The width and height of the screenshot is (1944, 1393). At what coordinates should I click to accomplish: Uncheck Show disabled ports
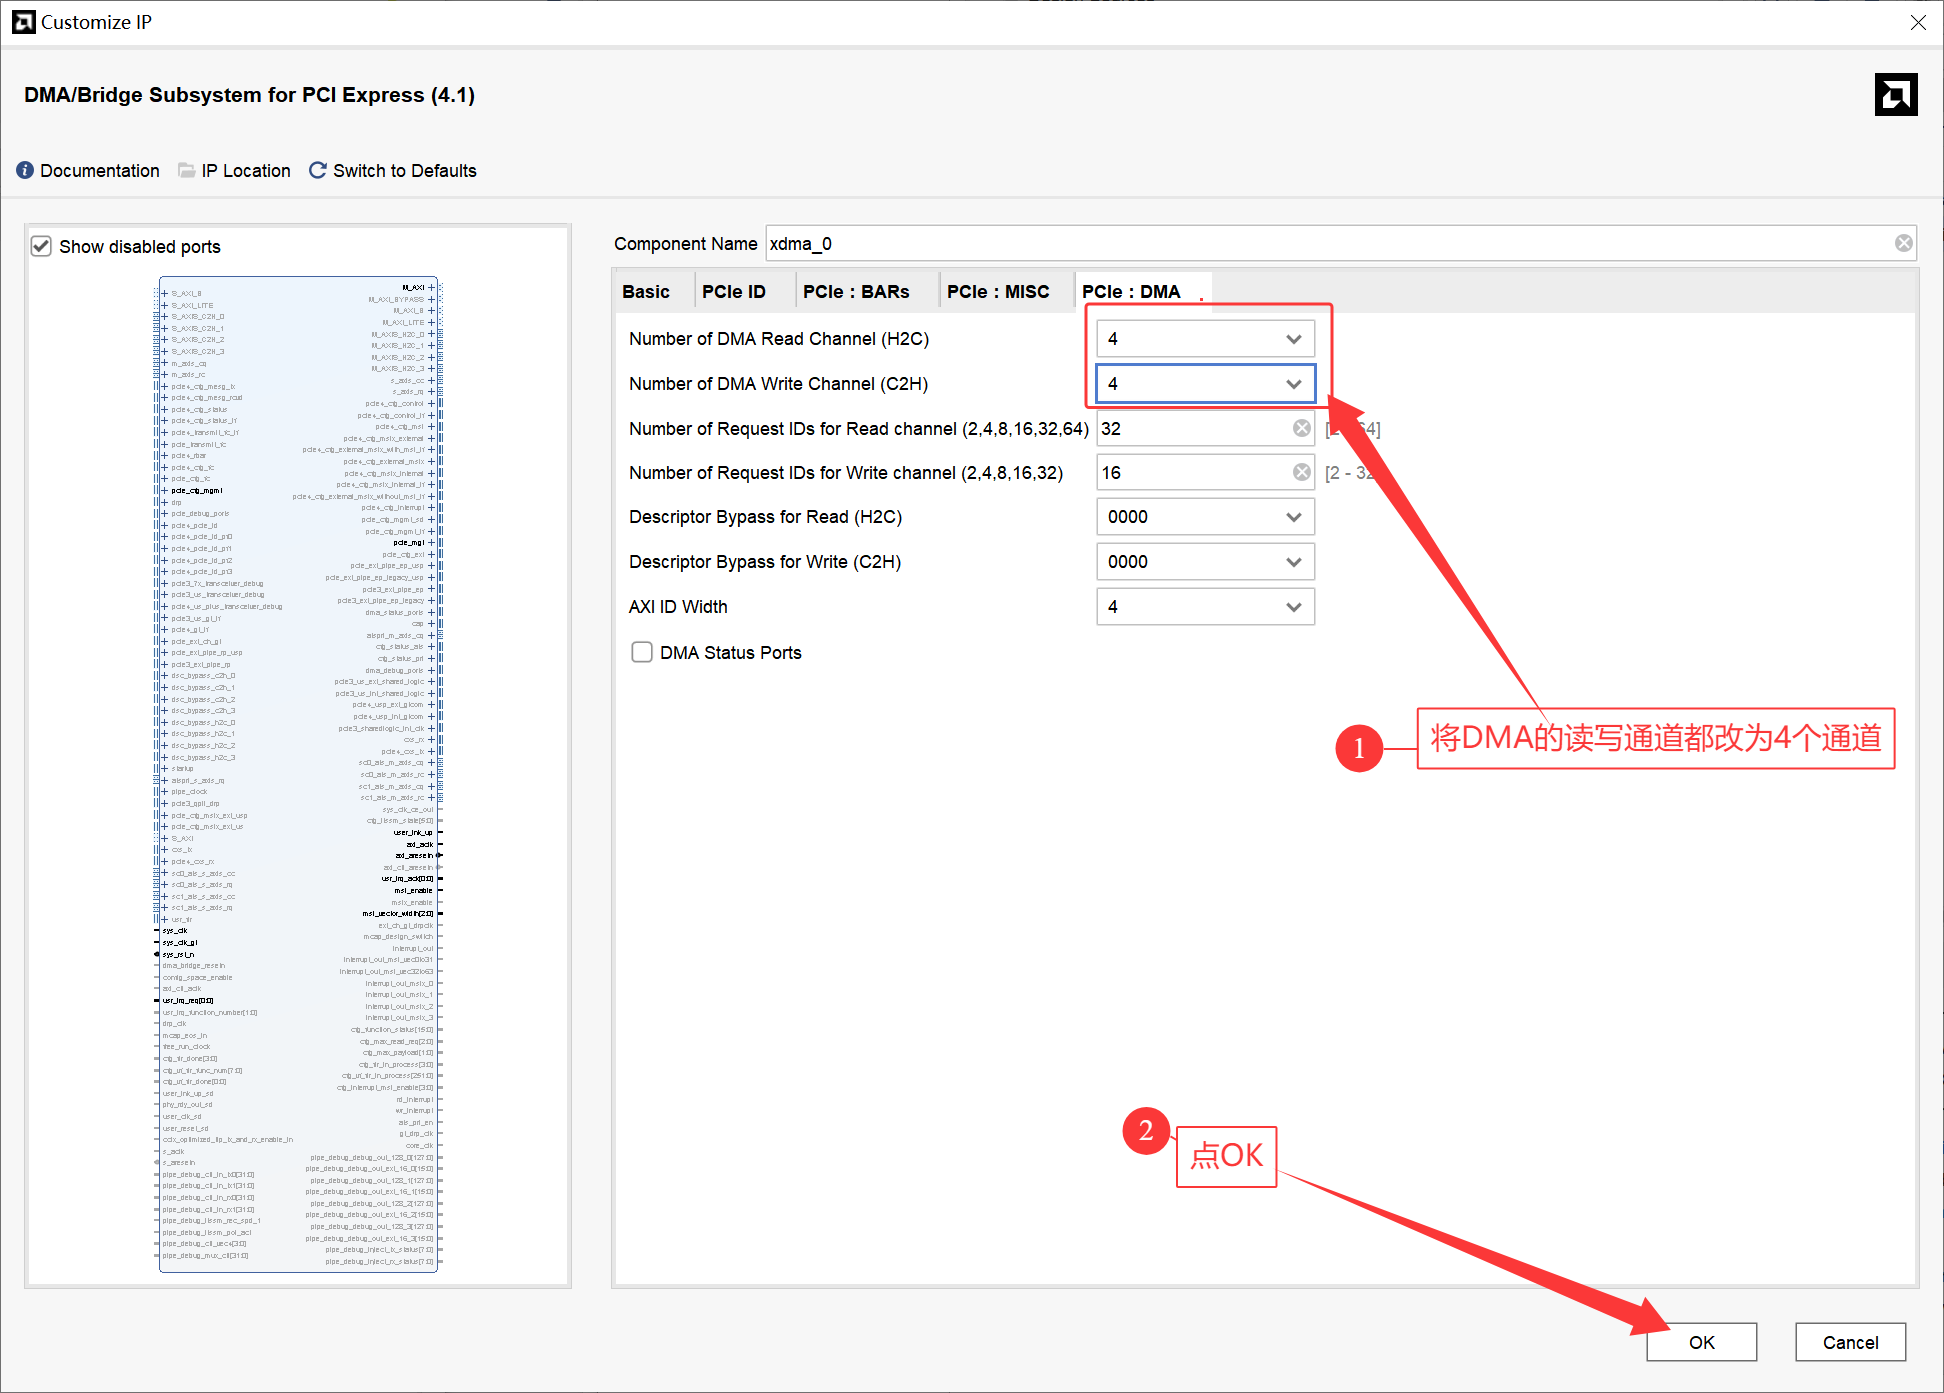pyautogui.click(x=41, y=247)
